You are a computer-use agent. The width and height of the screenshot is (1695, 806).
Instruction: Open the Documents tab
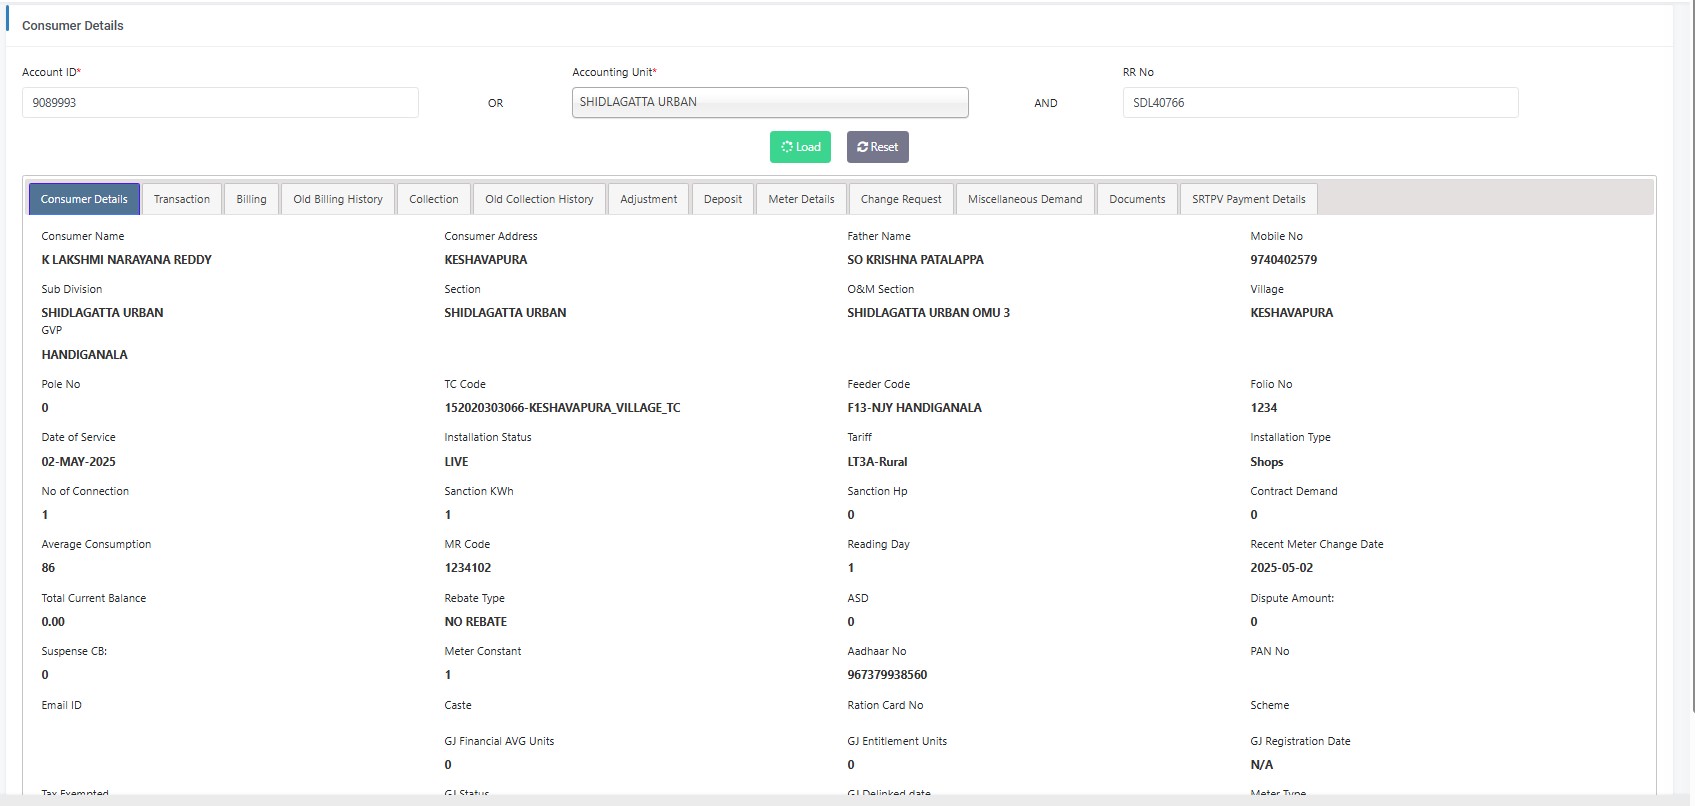pyautogui.click(x=1137, y=199)
